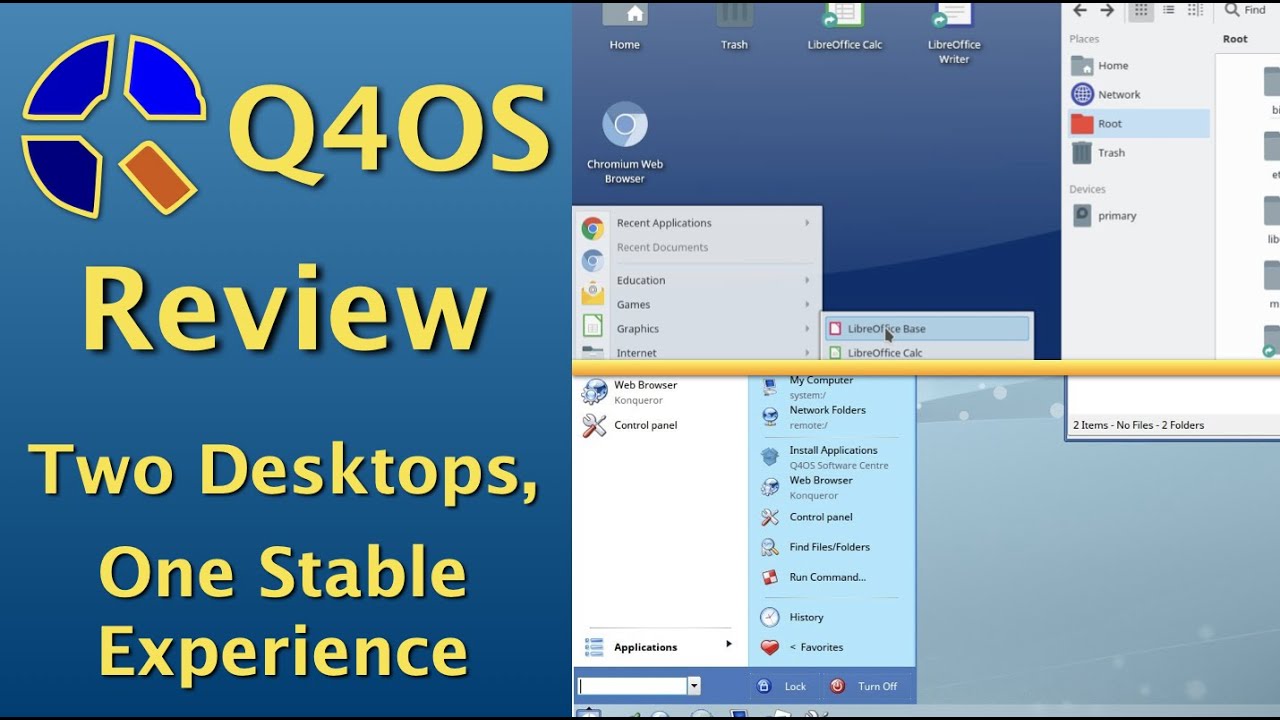This screenshot has width=1280, height=720.
Task: Select Network in the Places sidebar
Action: tap(1139, 95)
